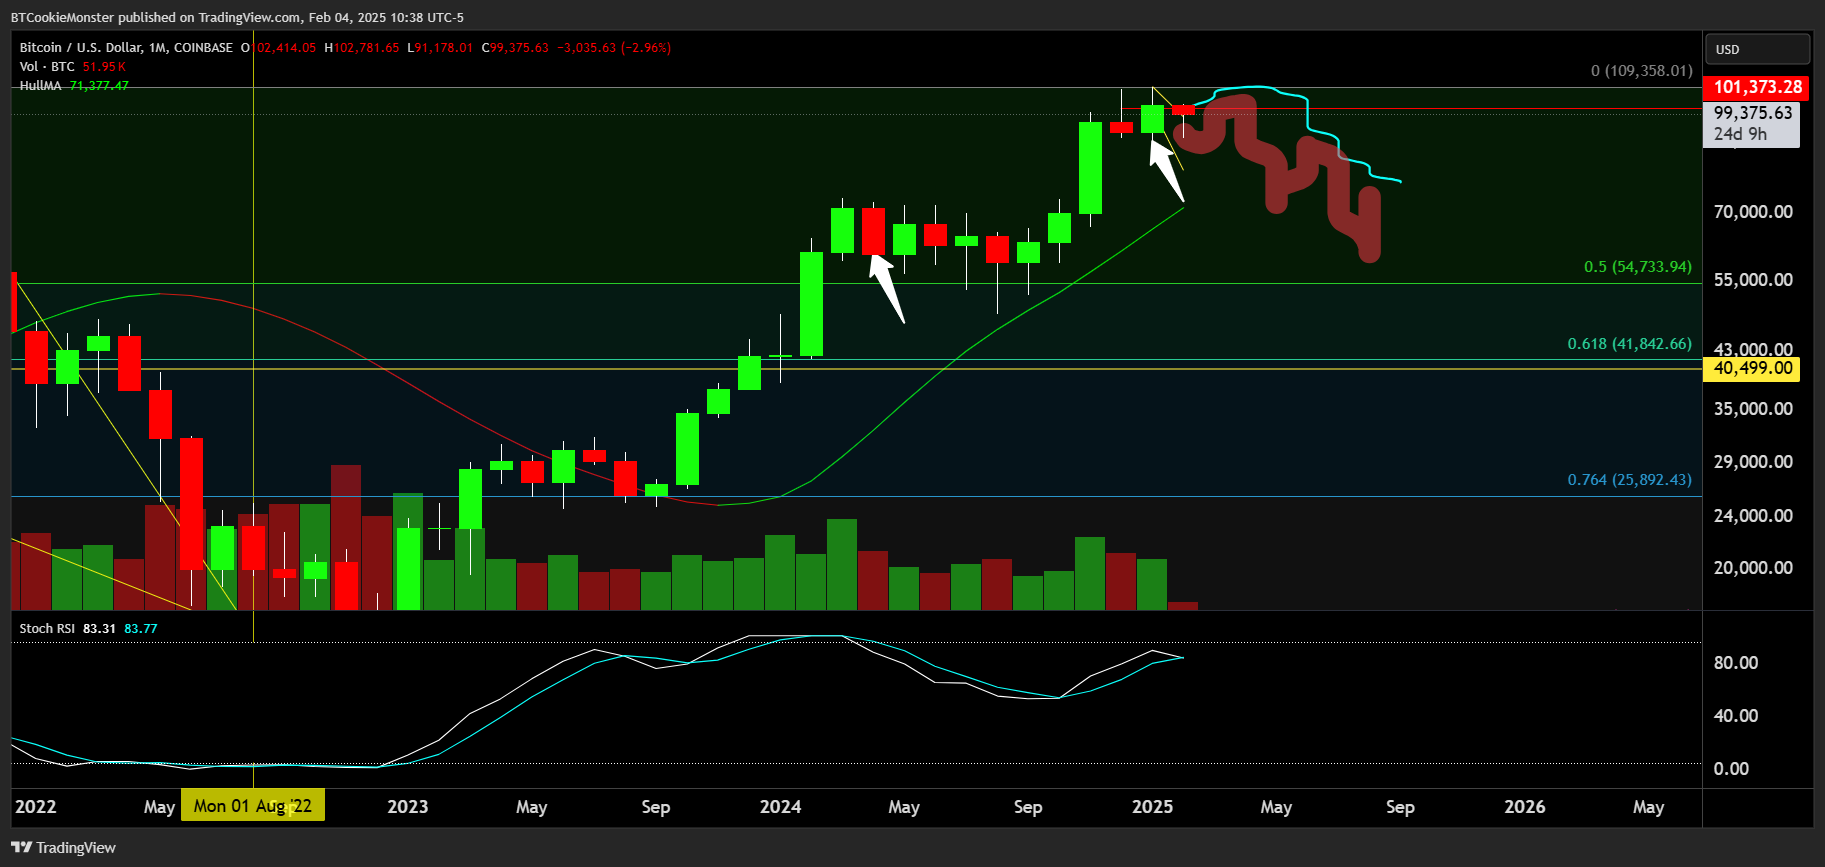The height and width of the screenshot is (867, 1825).
Task: Click the 0.00 Stoch RSI axis value
Action: tap(1731, 768)
